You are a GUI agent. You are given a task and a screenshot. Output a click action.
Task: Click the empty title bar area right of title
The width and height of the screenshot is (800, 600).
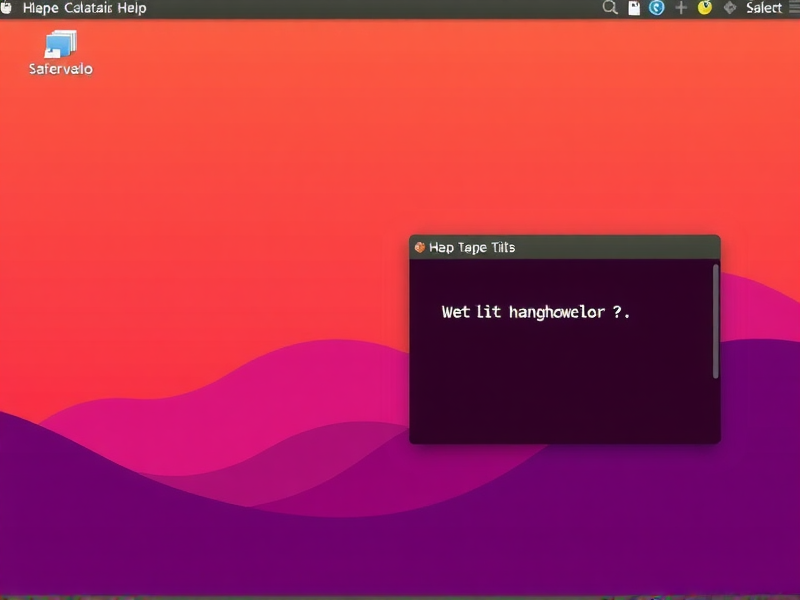620,247
